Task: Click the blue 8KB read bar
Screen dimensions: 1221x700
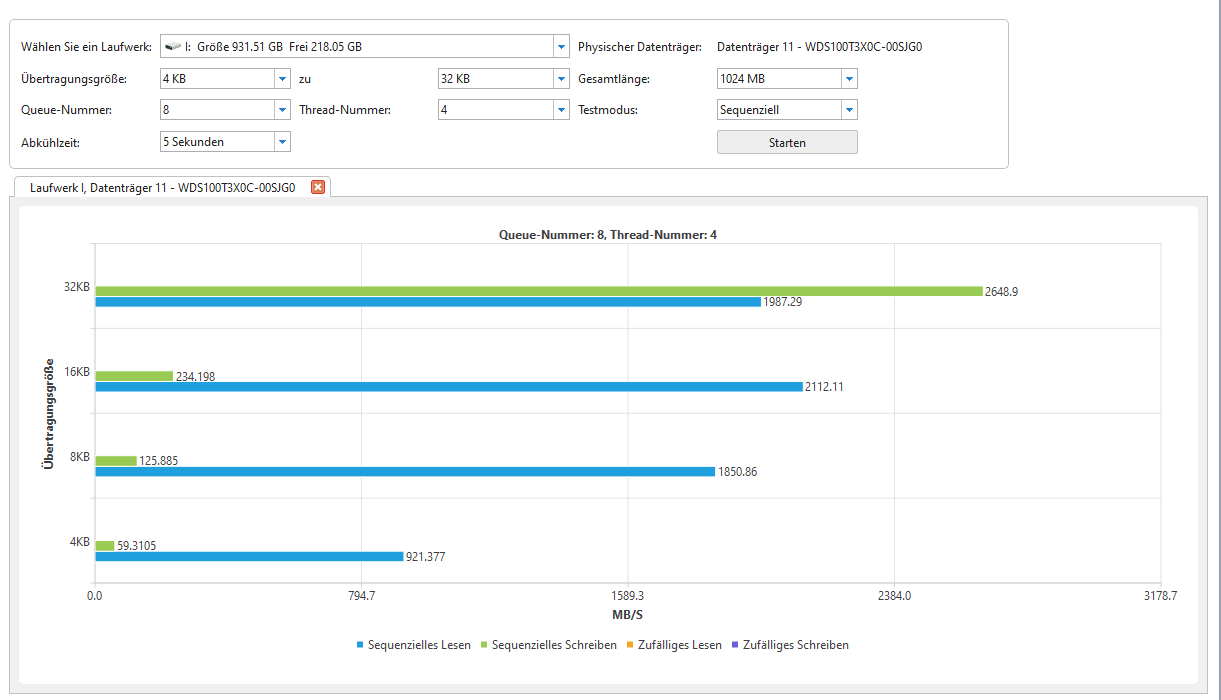Action: click(404, 472)
